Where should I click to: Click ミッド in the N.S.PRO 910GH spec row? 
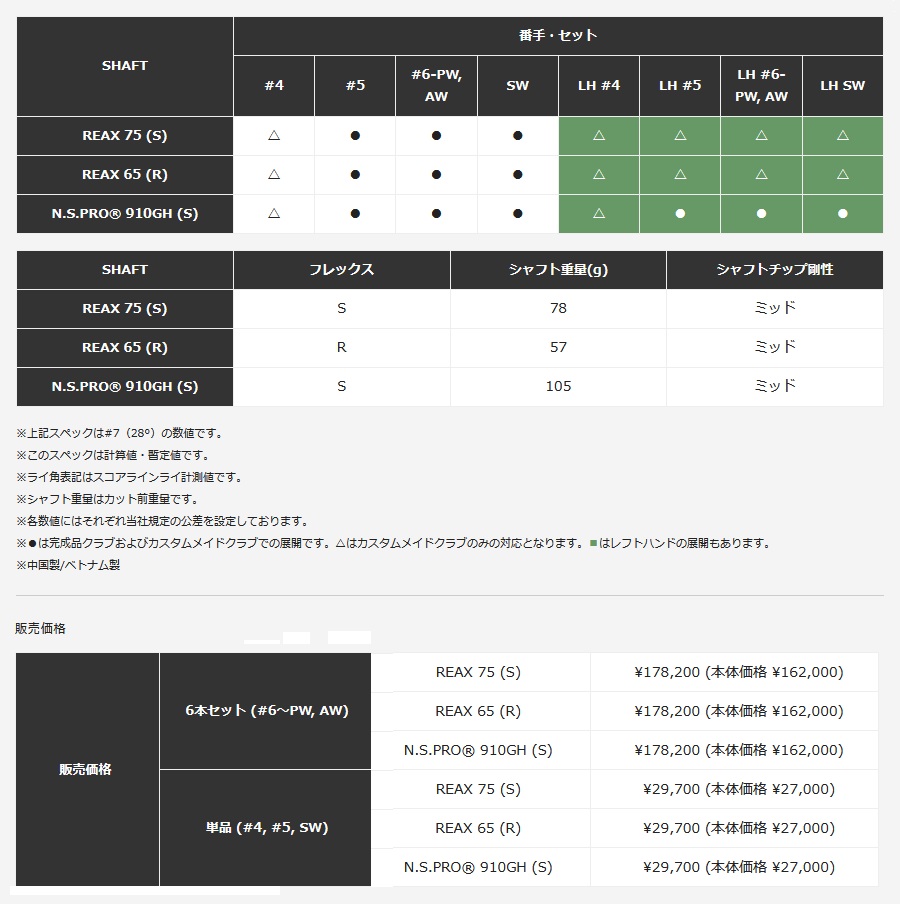775,386
